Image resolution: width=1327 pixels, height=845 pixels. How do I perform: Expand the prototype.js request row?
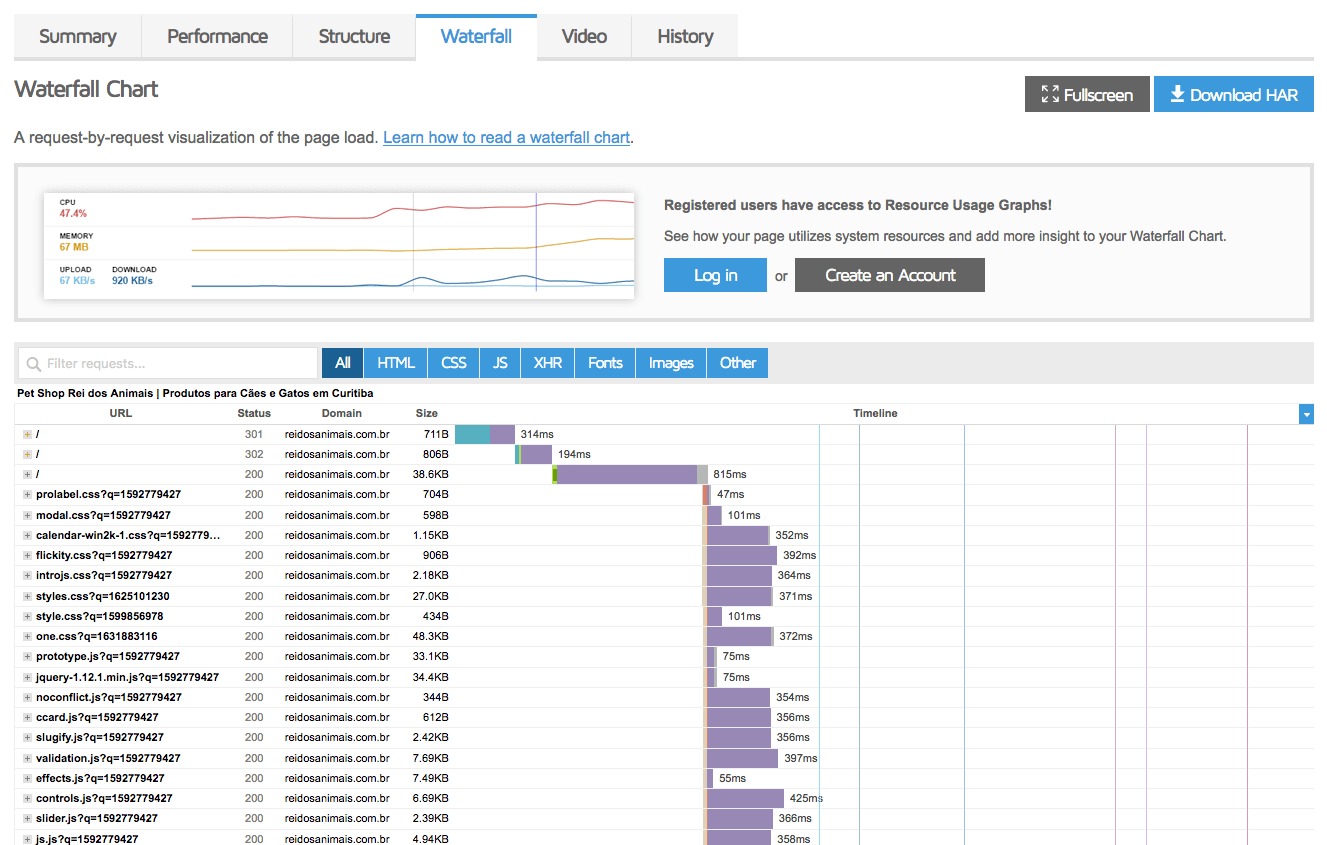tap(28, 656)
